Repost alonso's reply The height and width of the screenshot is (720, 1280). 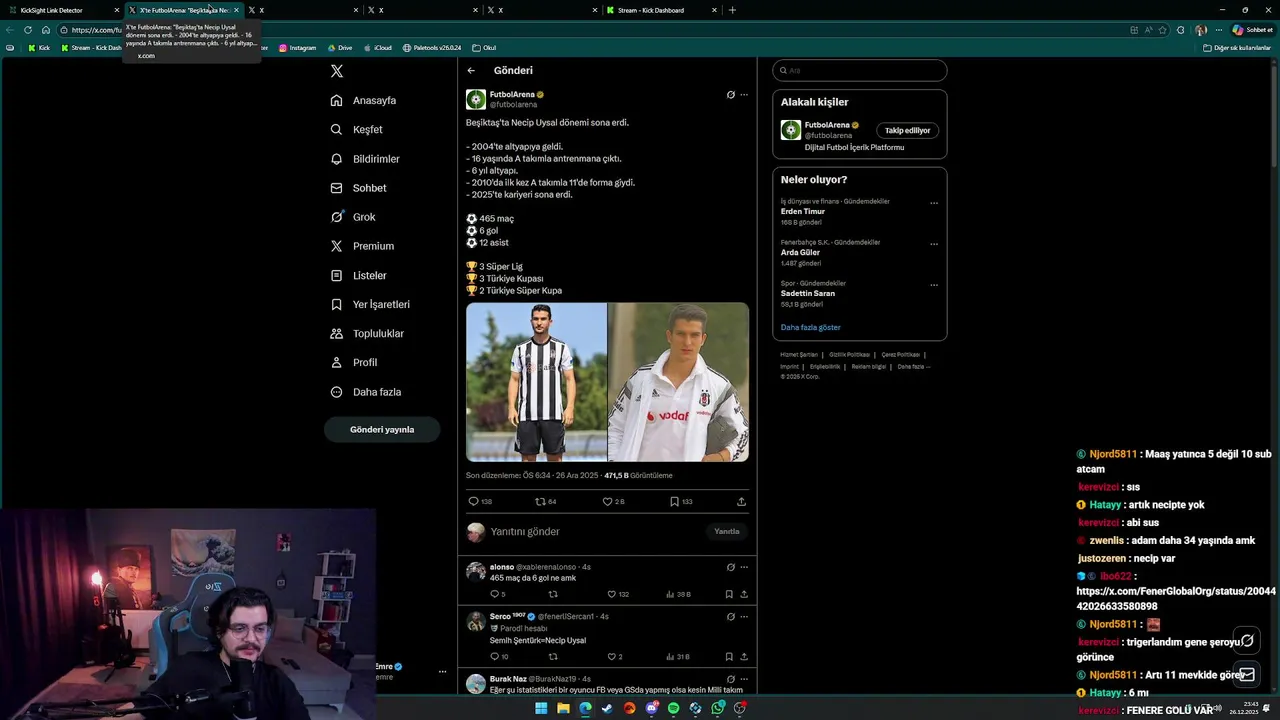coord(553,594)
